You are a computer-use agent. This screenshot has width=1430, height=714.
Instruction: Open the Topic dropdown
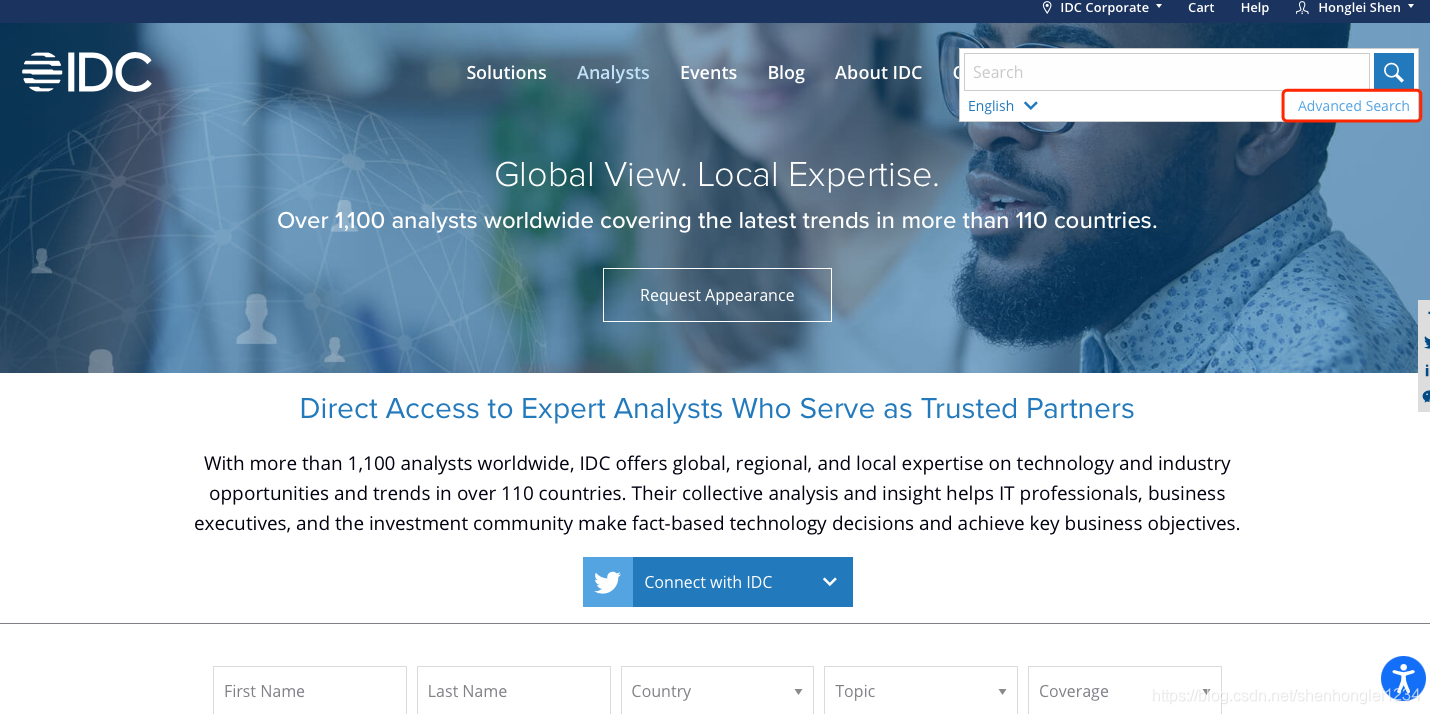click(920, 691)
